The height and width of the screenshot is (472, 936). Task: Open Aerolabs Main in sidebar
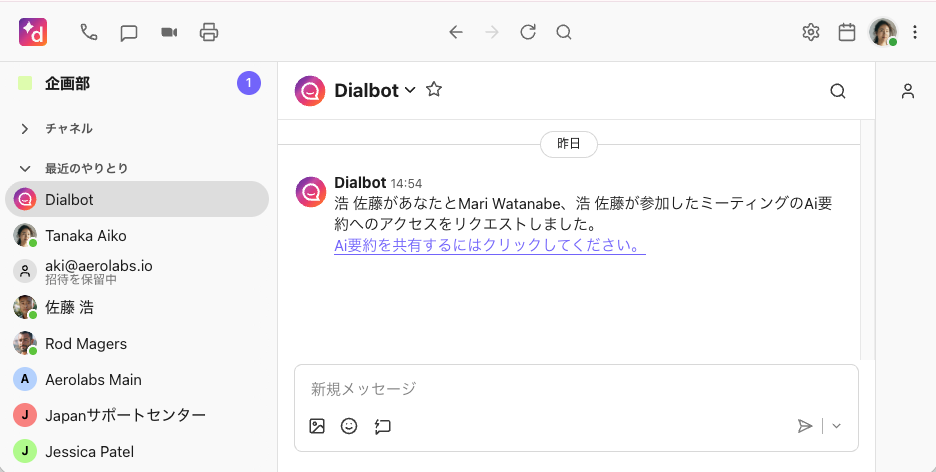(x=137, y=380)
